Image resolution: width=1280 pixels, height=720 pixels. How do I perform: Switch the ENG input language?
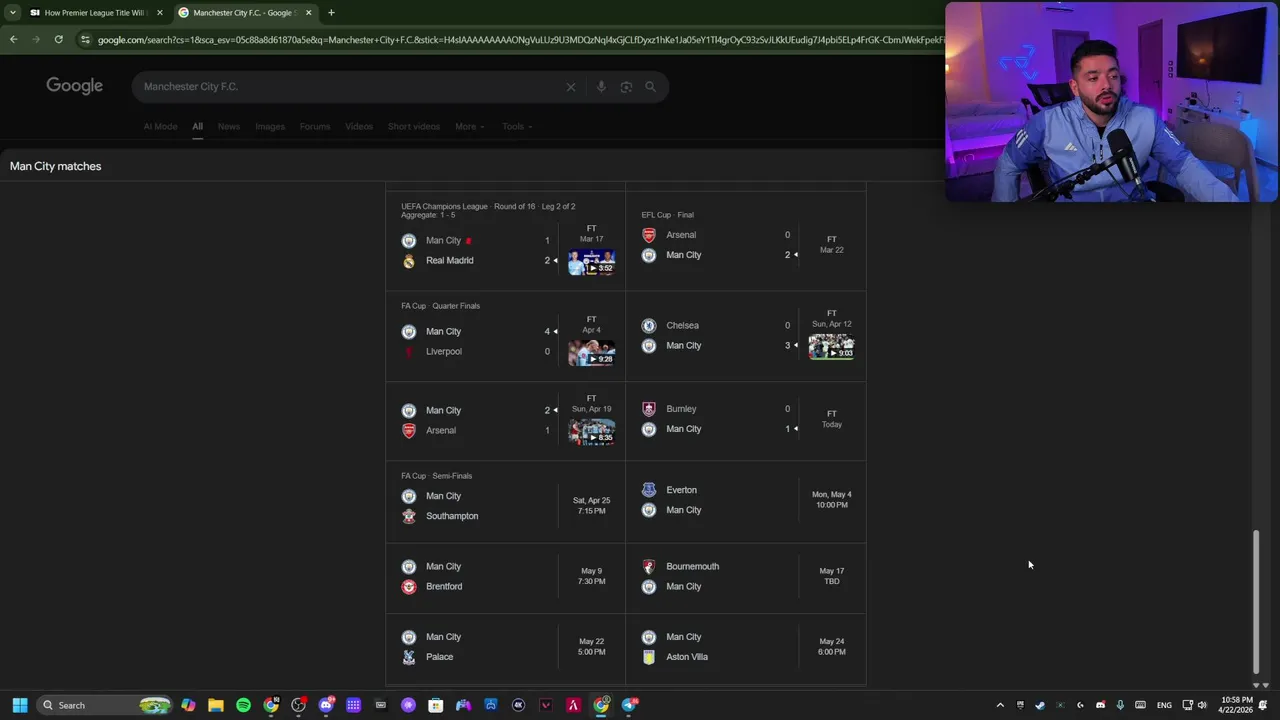1164,705
